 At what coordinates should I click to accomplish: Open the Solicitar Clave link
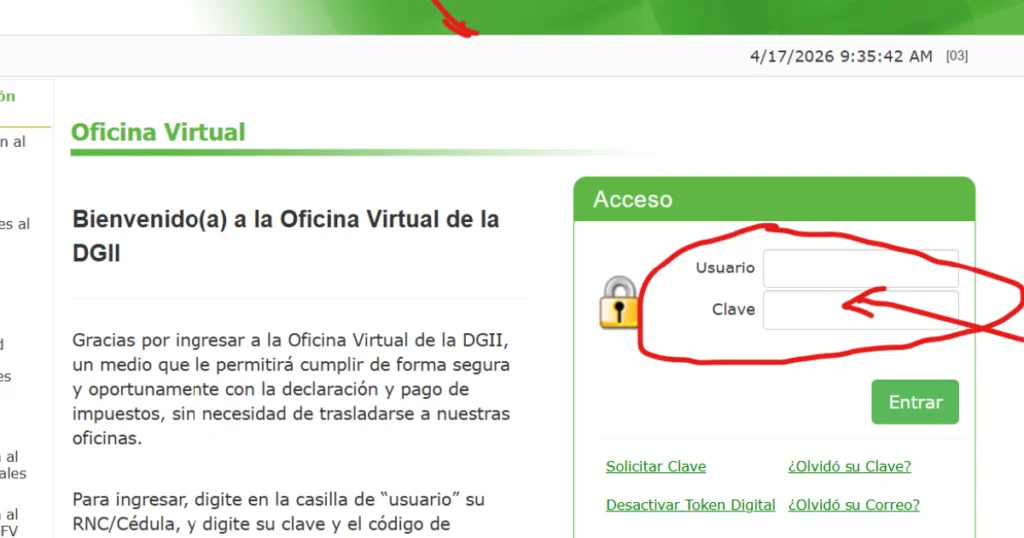(656, 466)
